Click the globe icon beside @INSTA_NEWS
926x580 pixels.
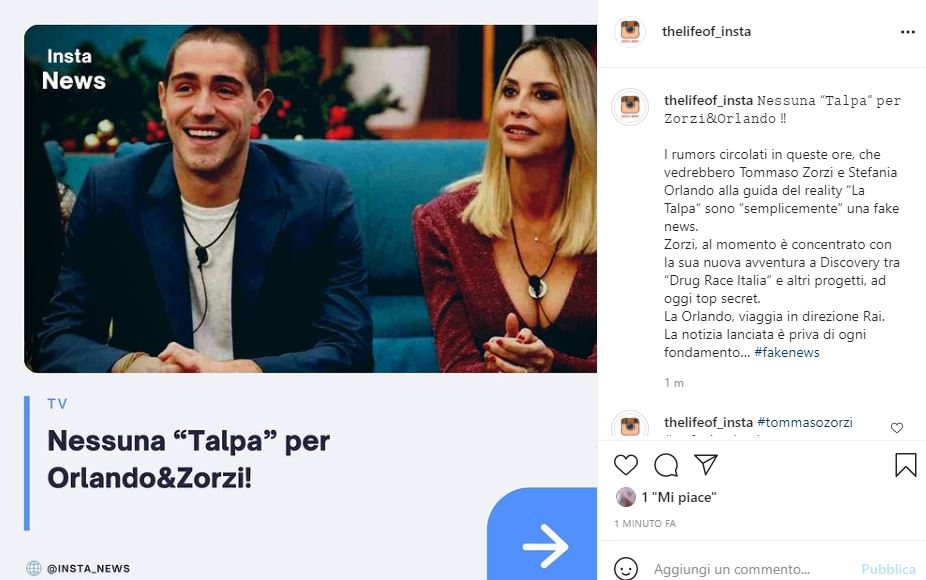point(34,568)
